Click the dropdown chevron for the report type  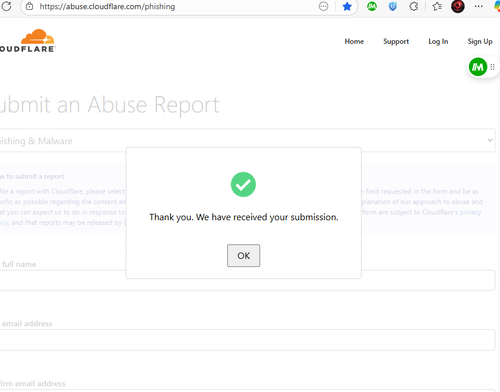click(x=490, y=140)
